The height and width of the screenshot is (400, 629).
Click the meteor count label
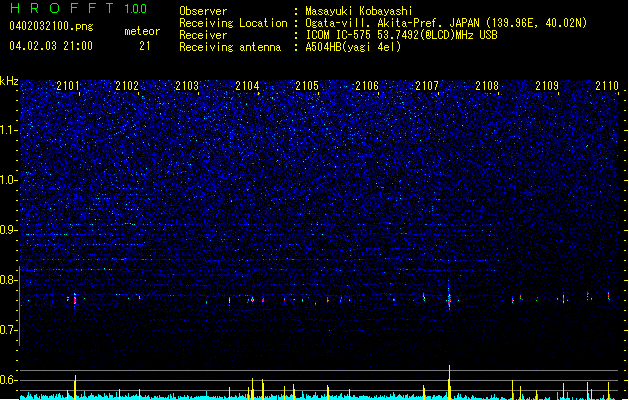point(142,31)
